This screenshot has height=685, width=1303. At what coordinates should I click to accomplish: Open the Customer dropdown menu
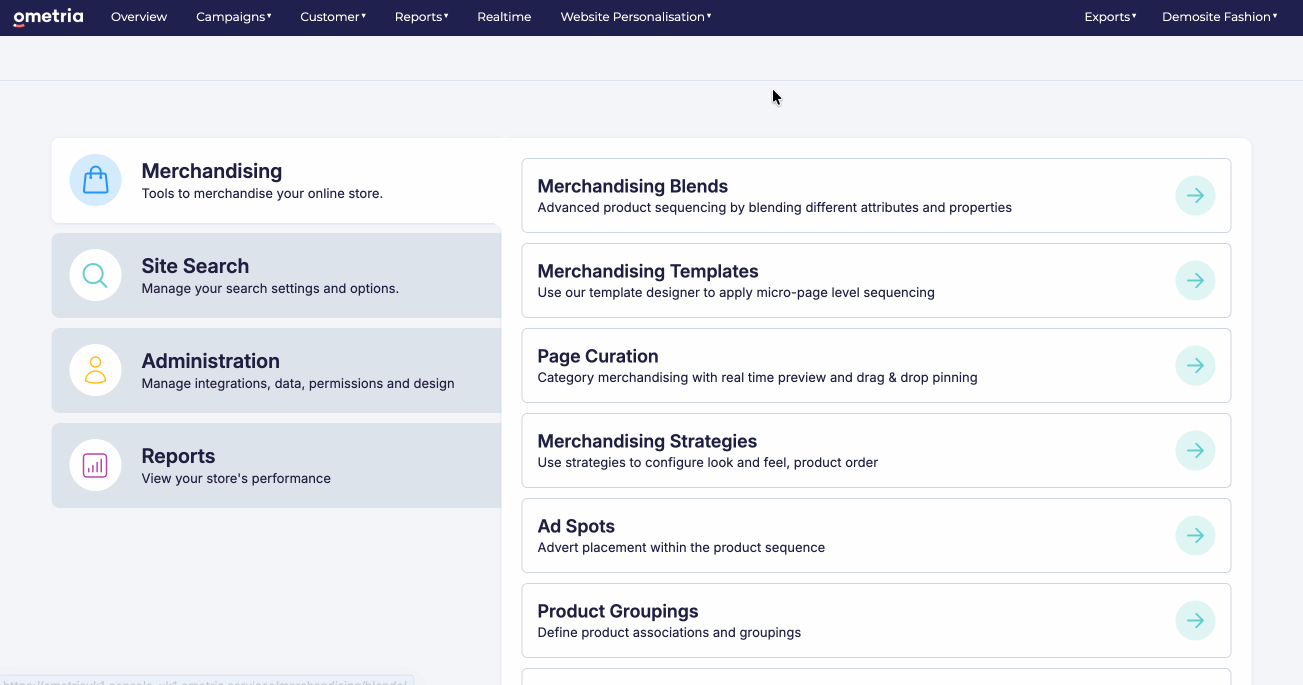[x=333, y=17]
